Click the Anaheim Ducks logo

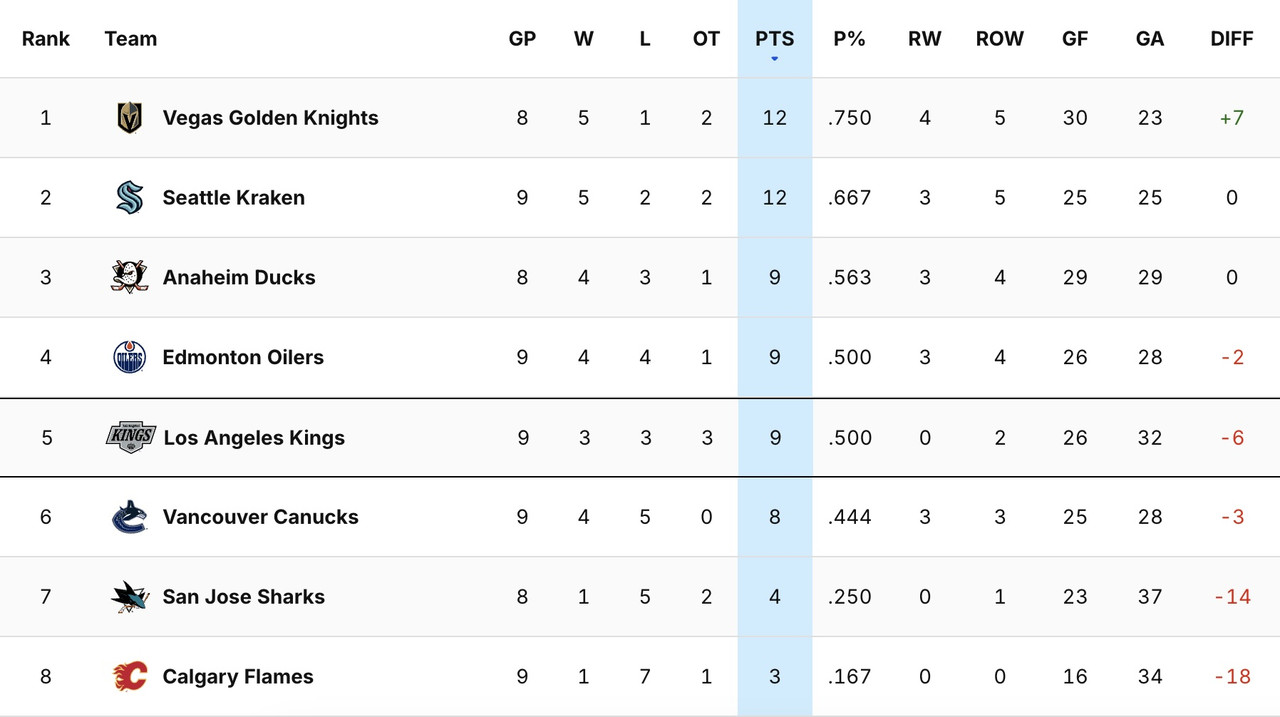click(x=129, y=277)
